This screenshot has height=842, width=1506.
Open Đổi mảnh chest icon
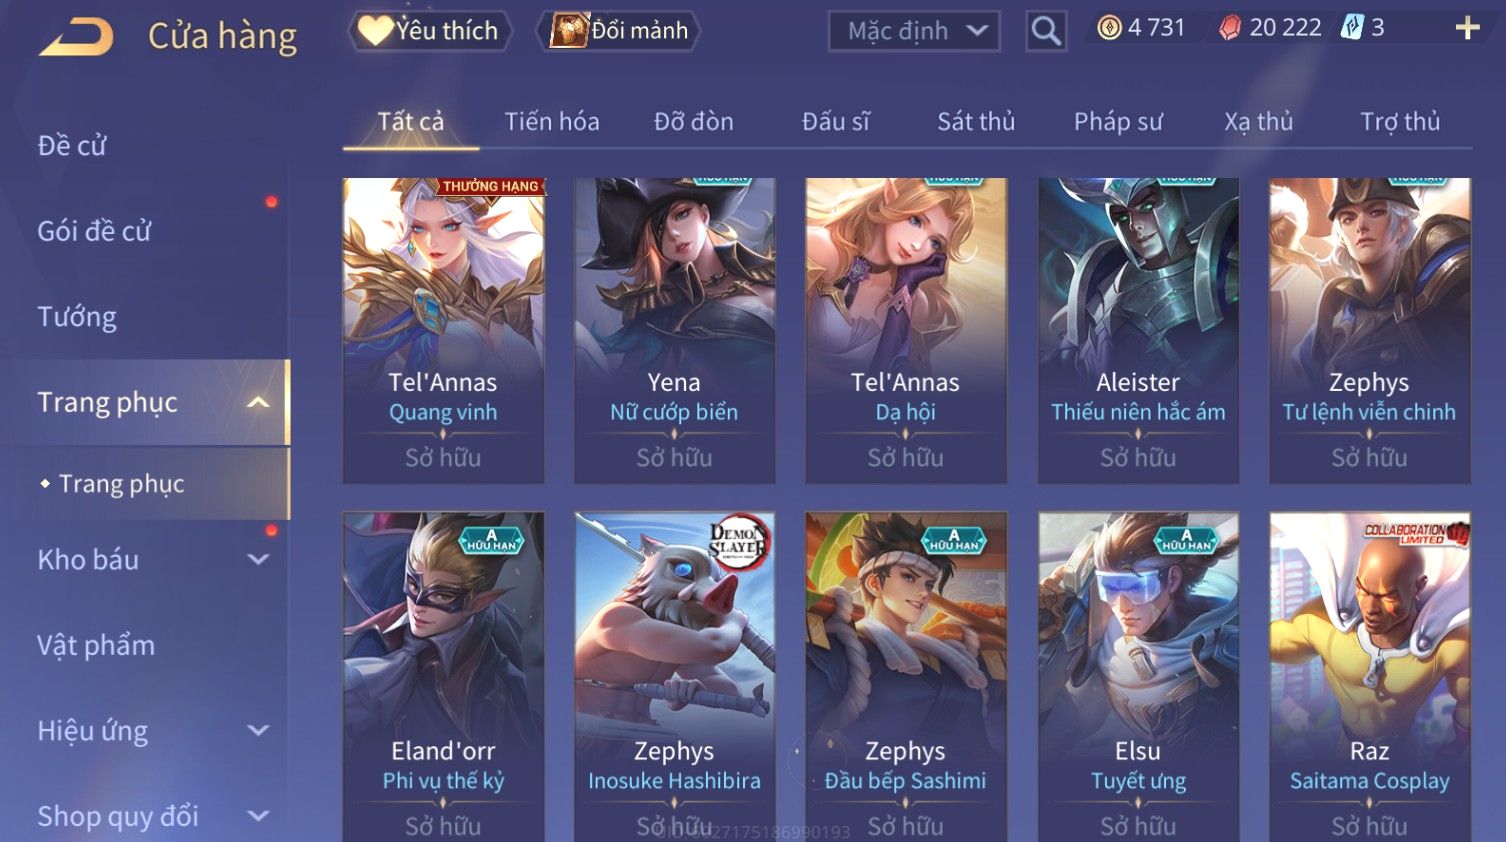click(569, 31)
